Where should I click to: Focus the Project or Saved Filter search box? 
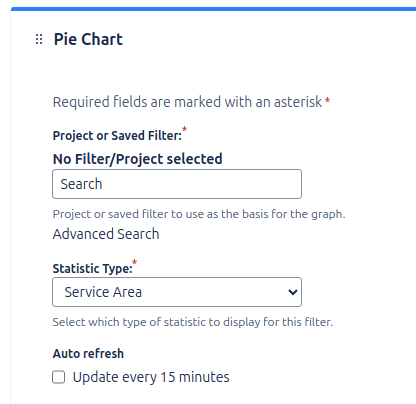pyautogui.click(x=177, y=184)
